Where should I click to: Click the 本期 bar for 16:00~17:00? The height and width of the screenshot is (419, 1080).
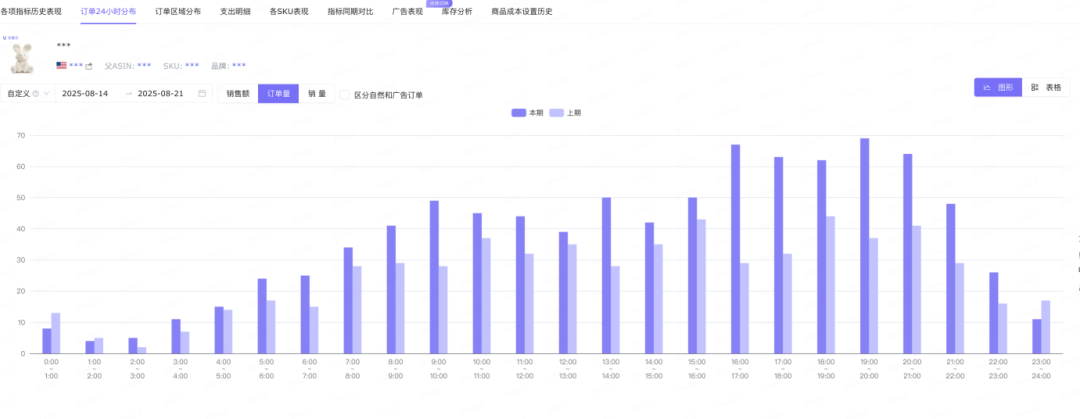coord(736,249)
